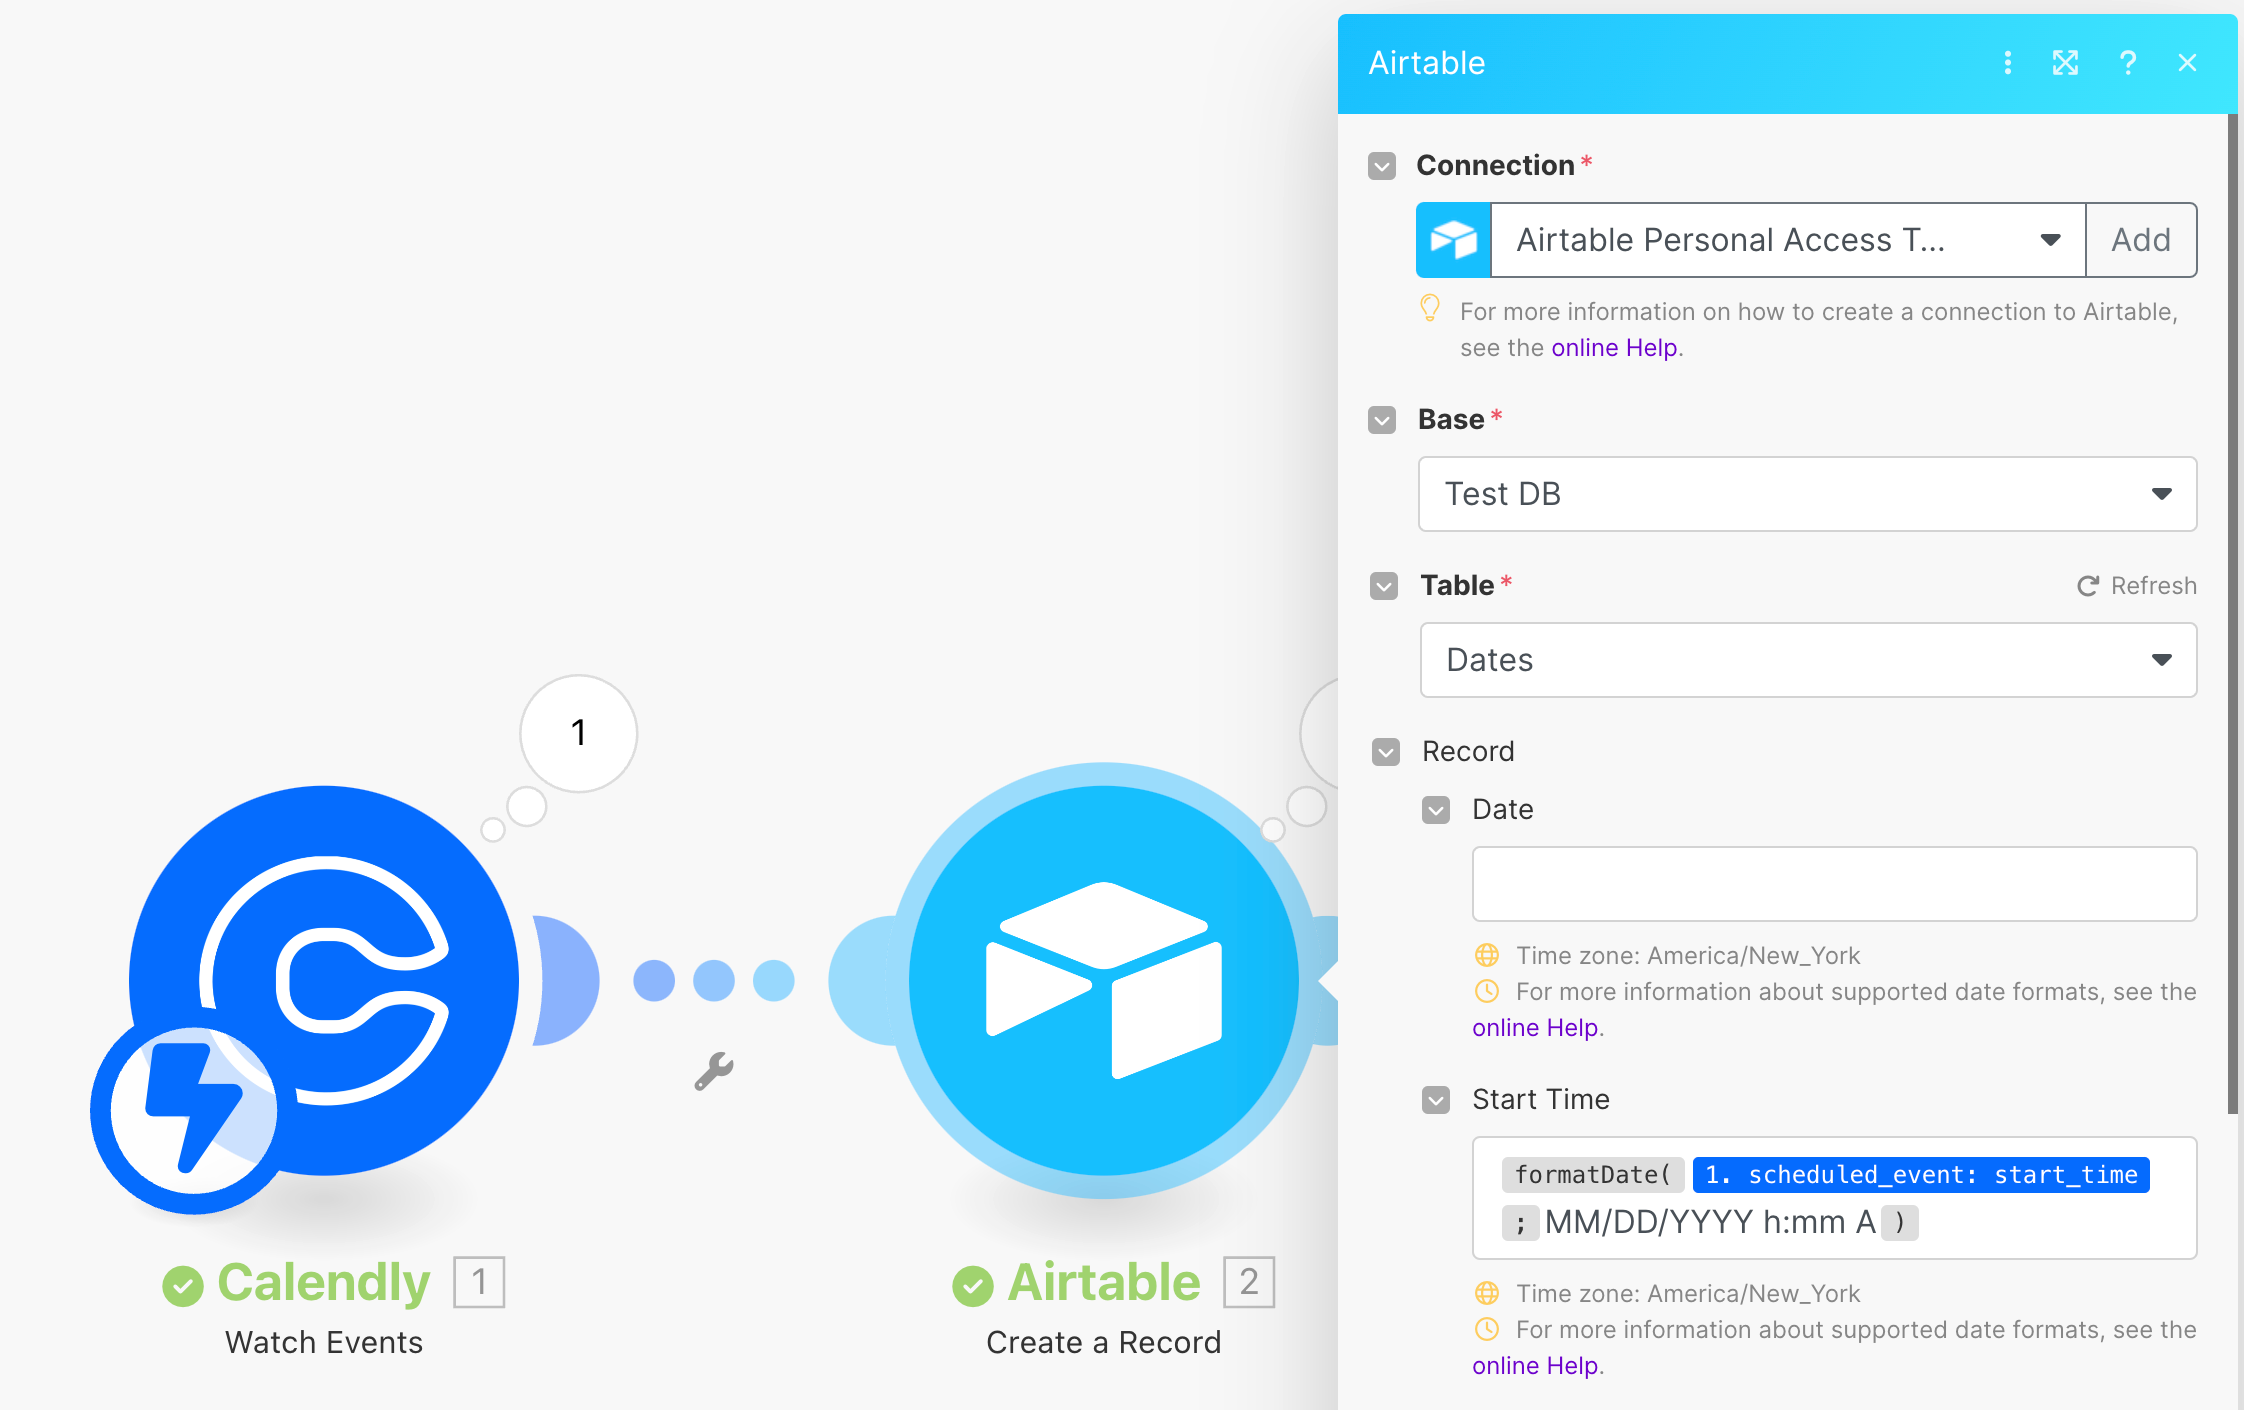
Task: Click the lightbulb hint icon under Connection
Action: click(1430, 309)
